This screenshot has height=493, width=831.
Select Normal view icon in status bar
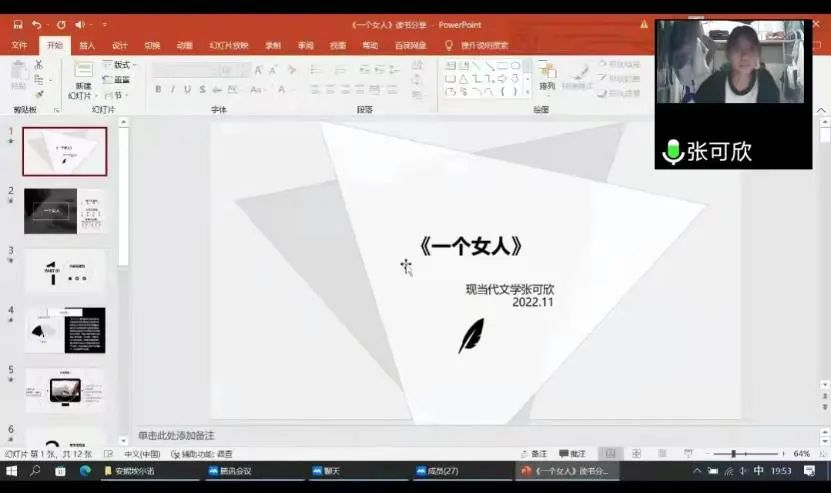point(610,454)
